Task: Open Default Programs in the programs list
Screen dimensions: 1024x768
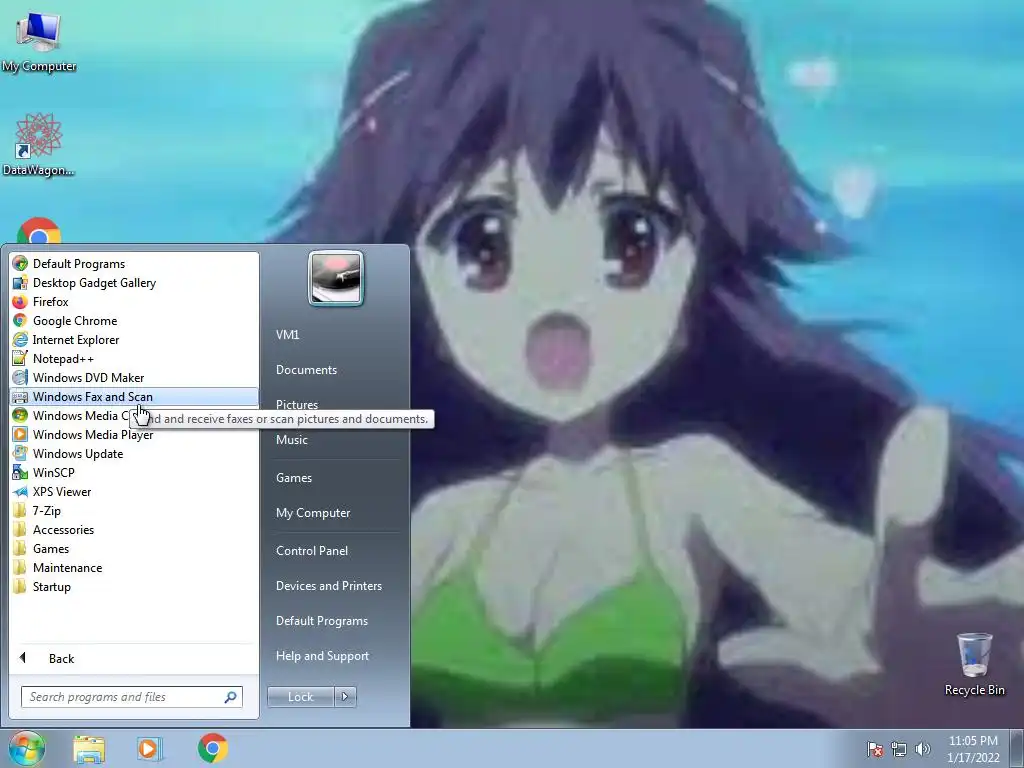Action: coord(134,264)
